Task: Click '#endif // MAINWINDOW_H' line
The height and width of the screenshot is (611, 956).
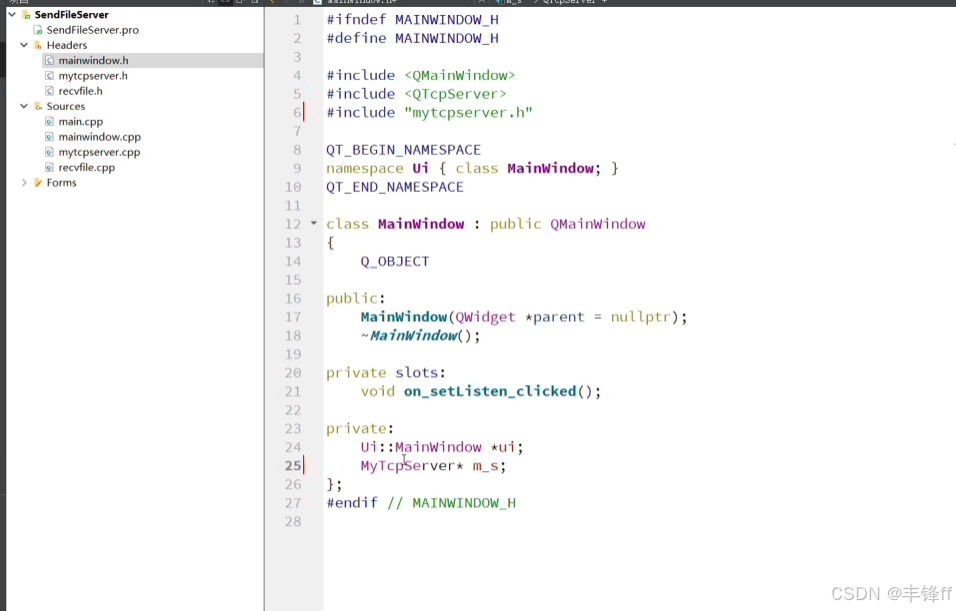Action: click(421, 503)
